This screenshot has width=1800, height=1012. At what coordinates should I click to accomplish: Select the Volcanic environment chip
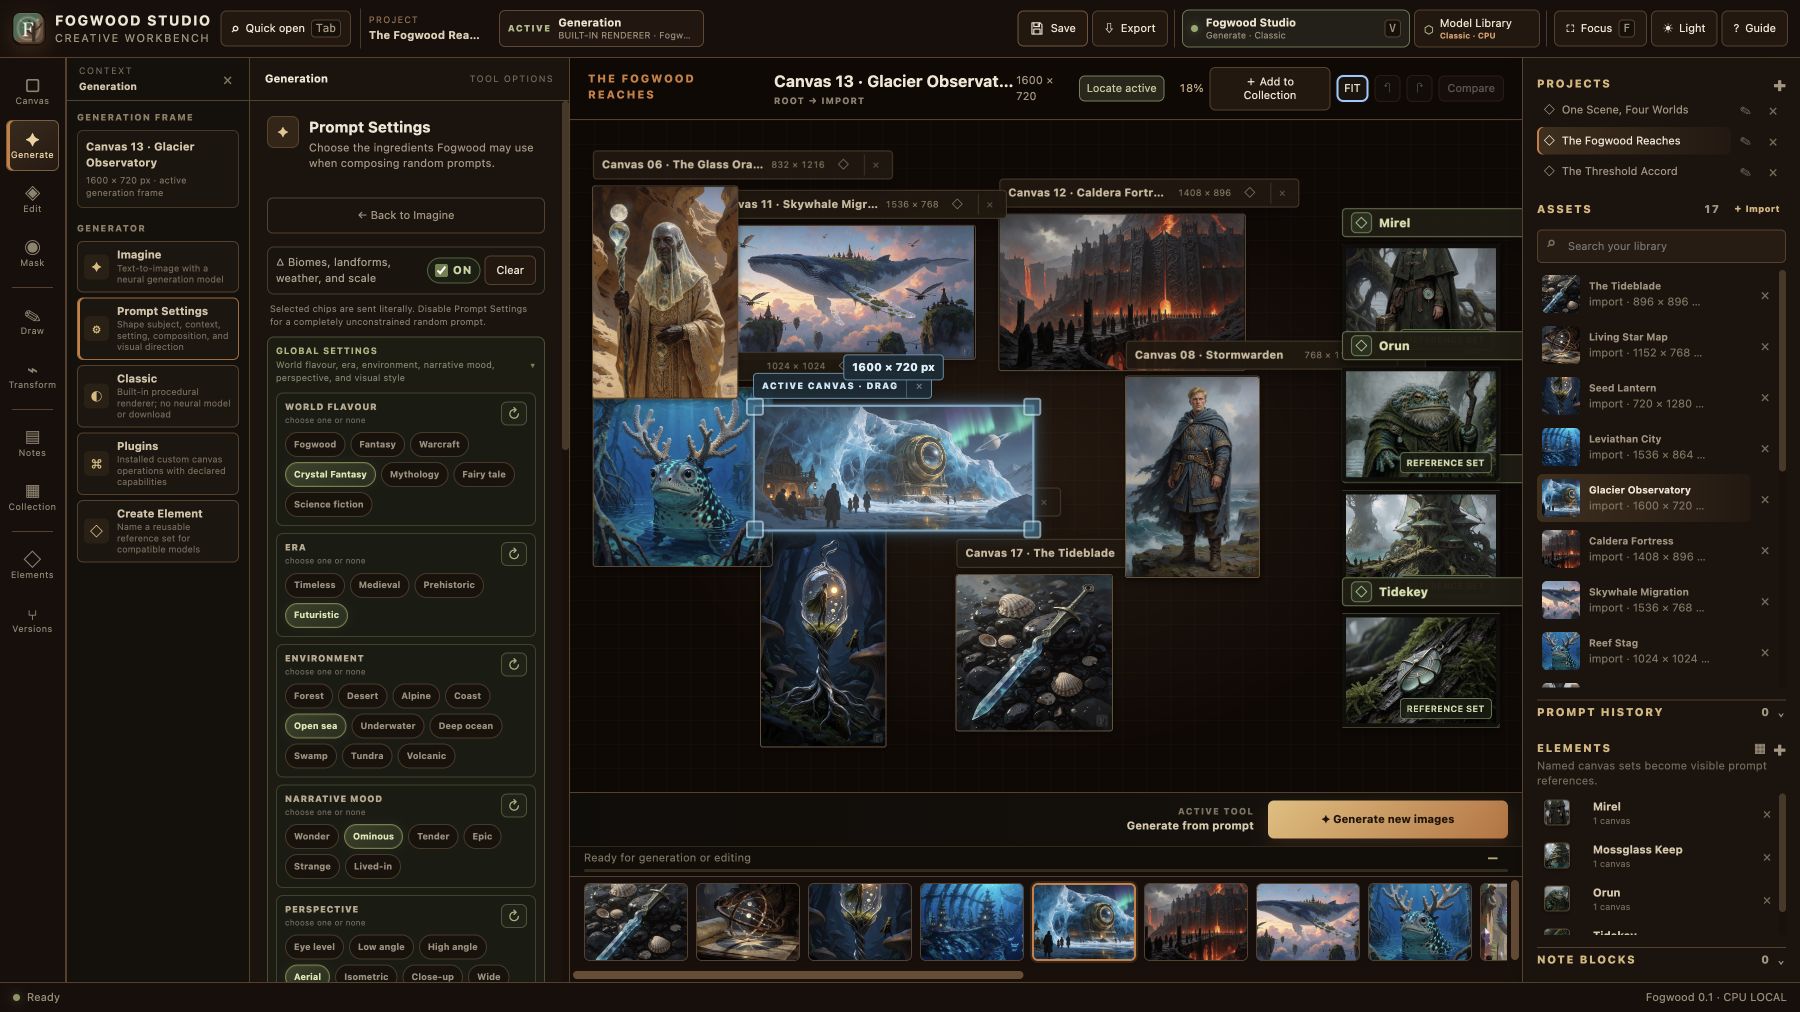[426, 756]
